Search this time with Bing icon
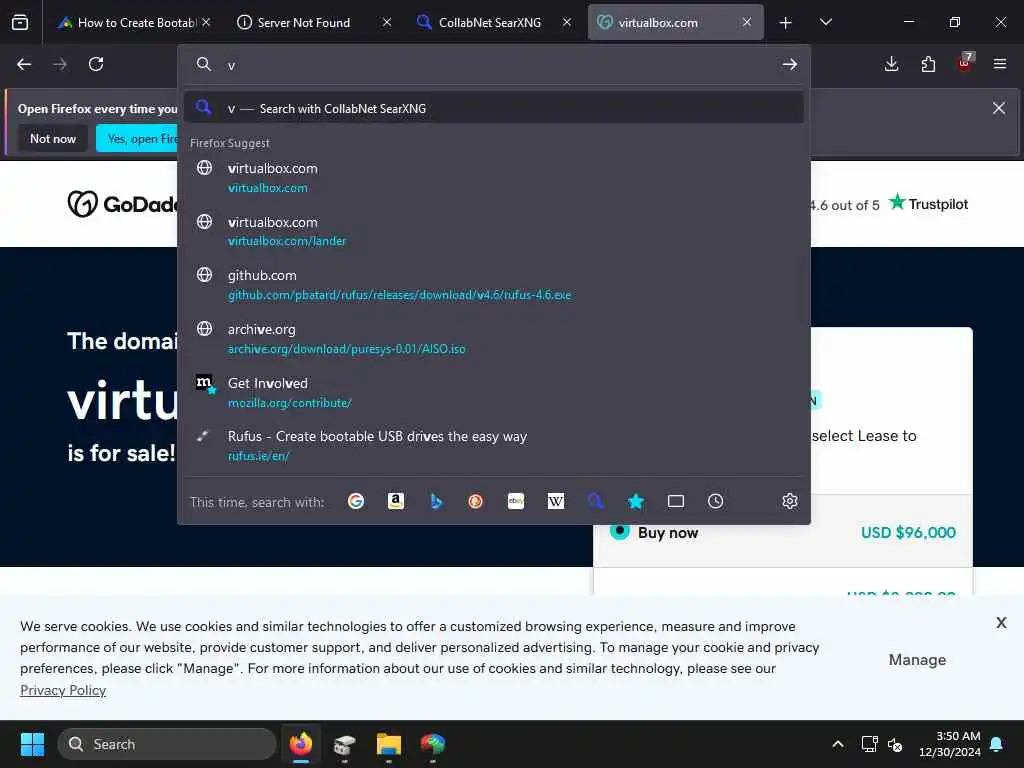Viewport: 1024px width, 768px height. (436, 501)
